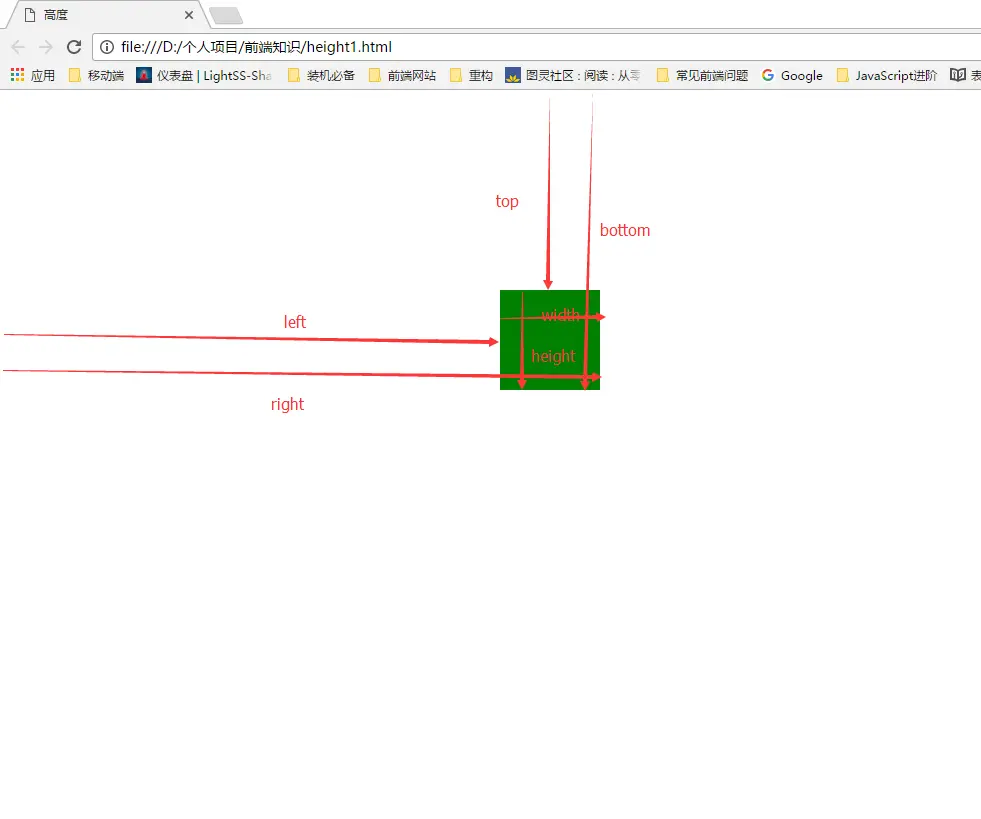Click the Google logo favicon in bookmarks

pos(768,75)
